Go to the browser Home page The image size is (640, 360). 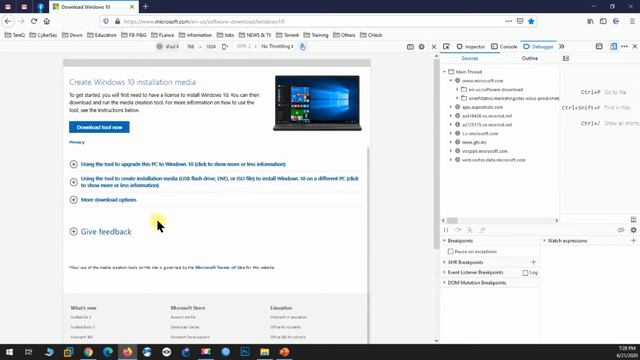click(x=47, y=21)
